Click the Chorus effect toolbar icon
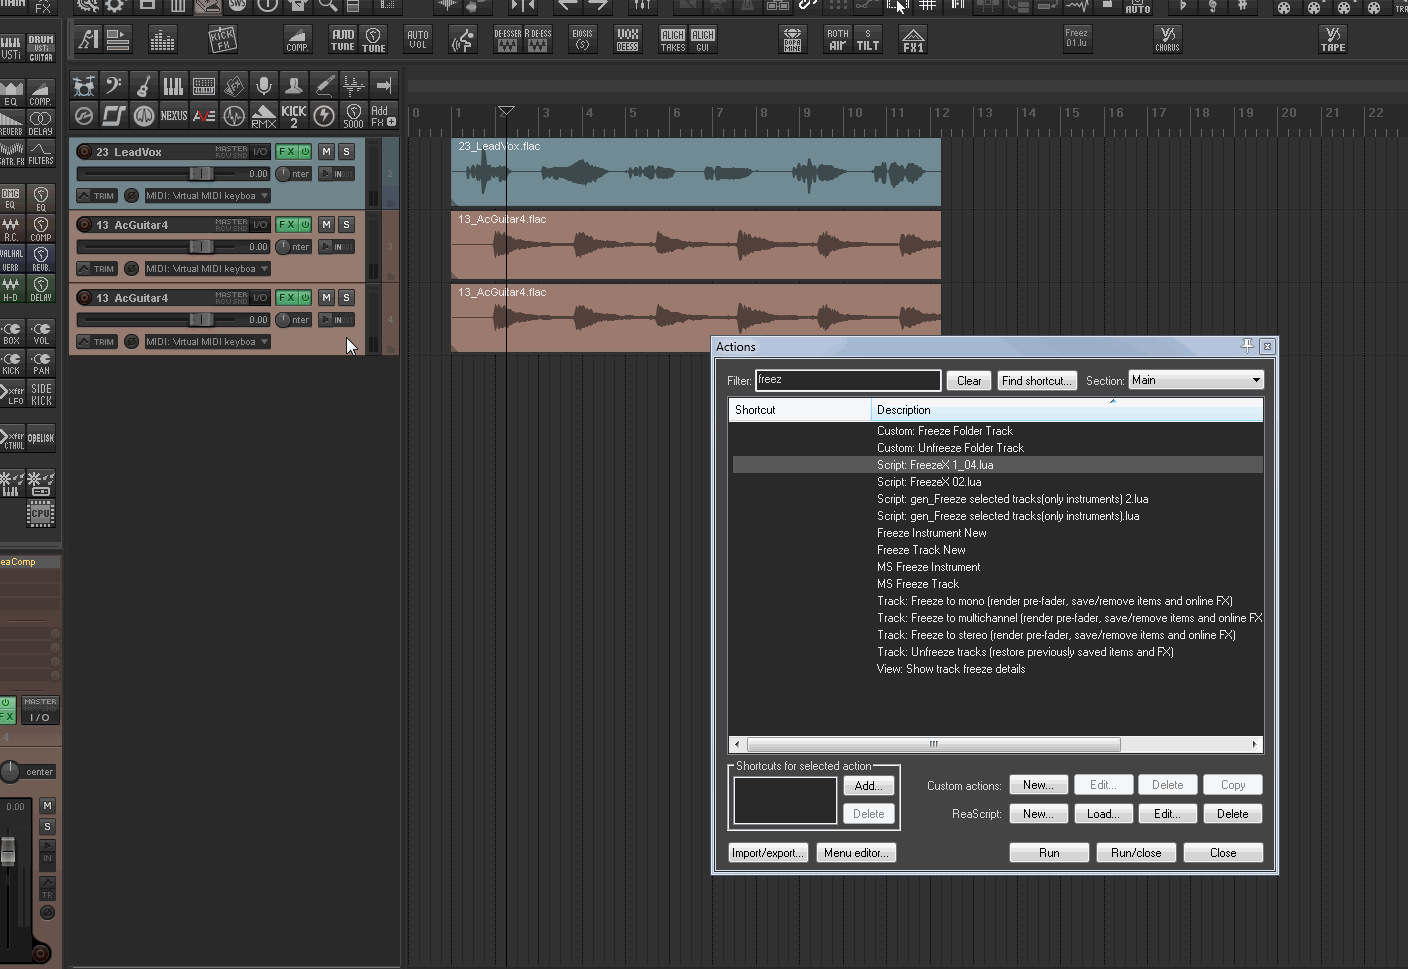This screenshot has height=969, width=1408. coord(1167,40)
